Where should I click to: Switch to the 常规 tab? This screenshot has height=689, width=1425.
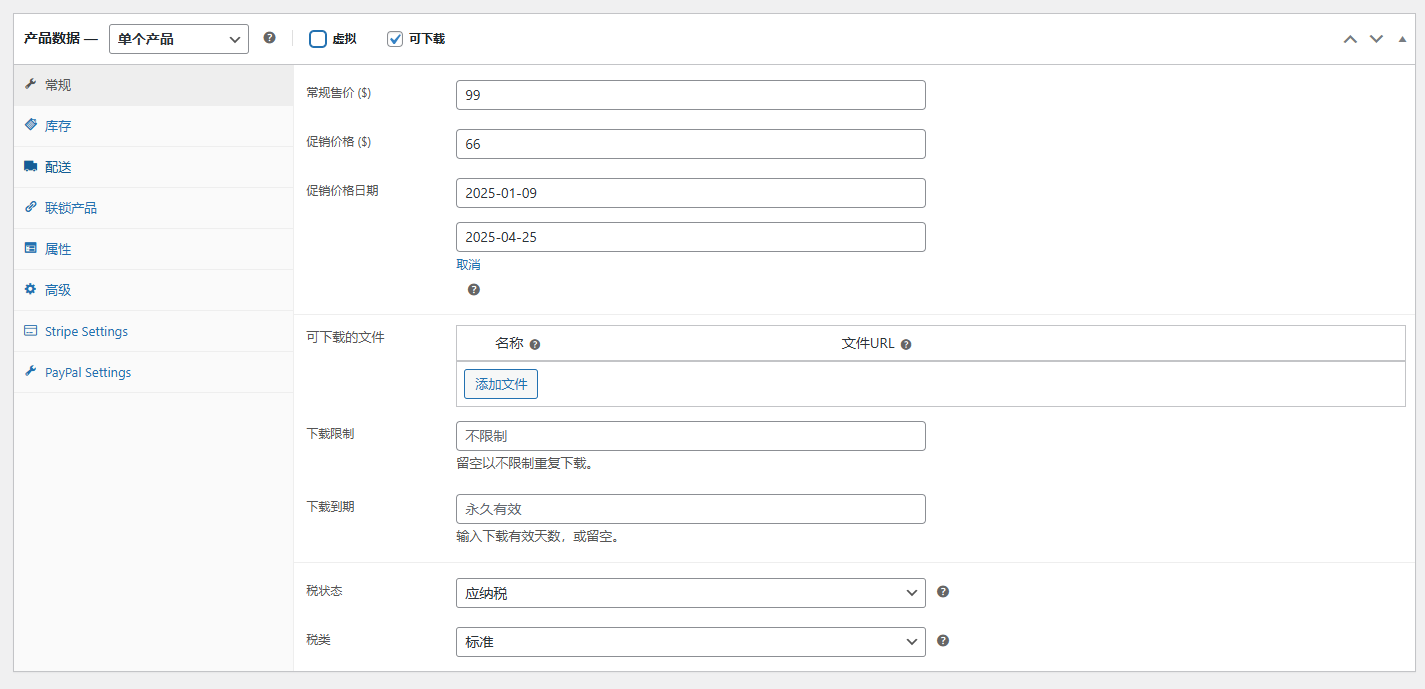(x=153, y=85)
